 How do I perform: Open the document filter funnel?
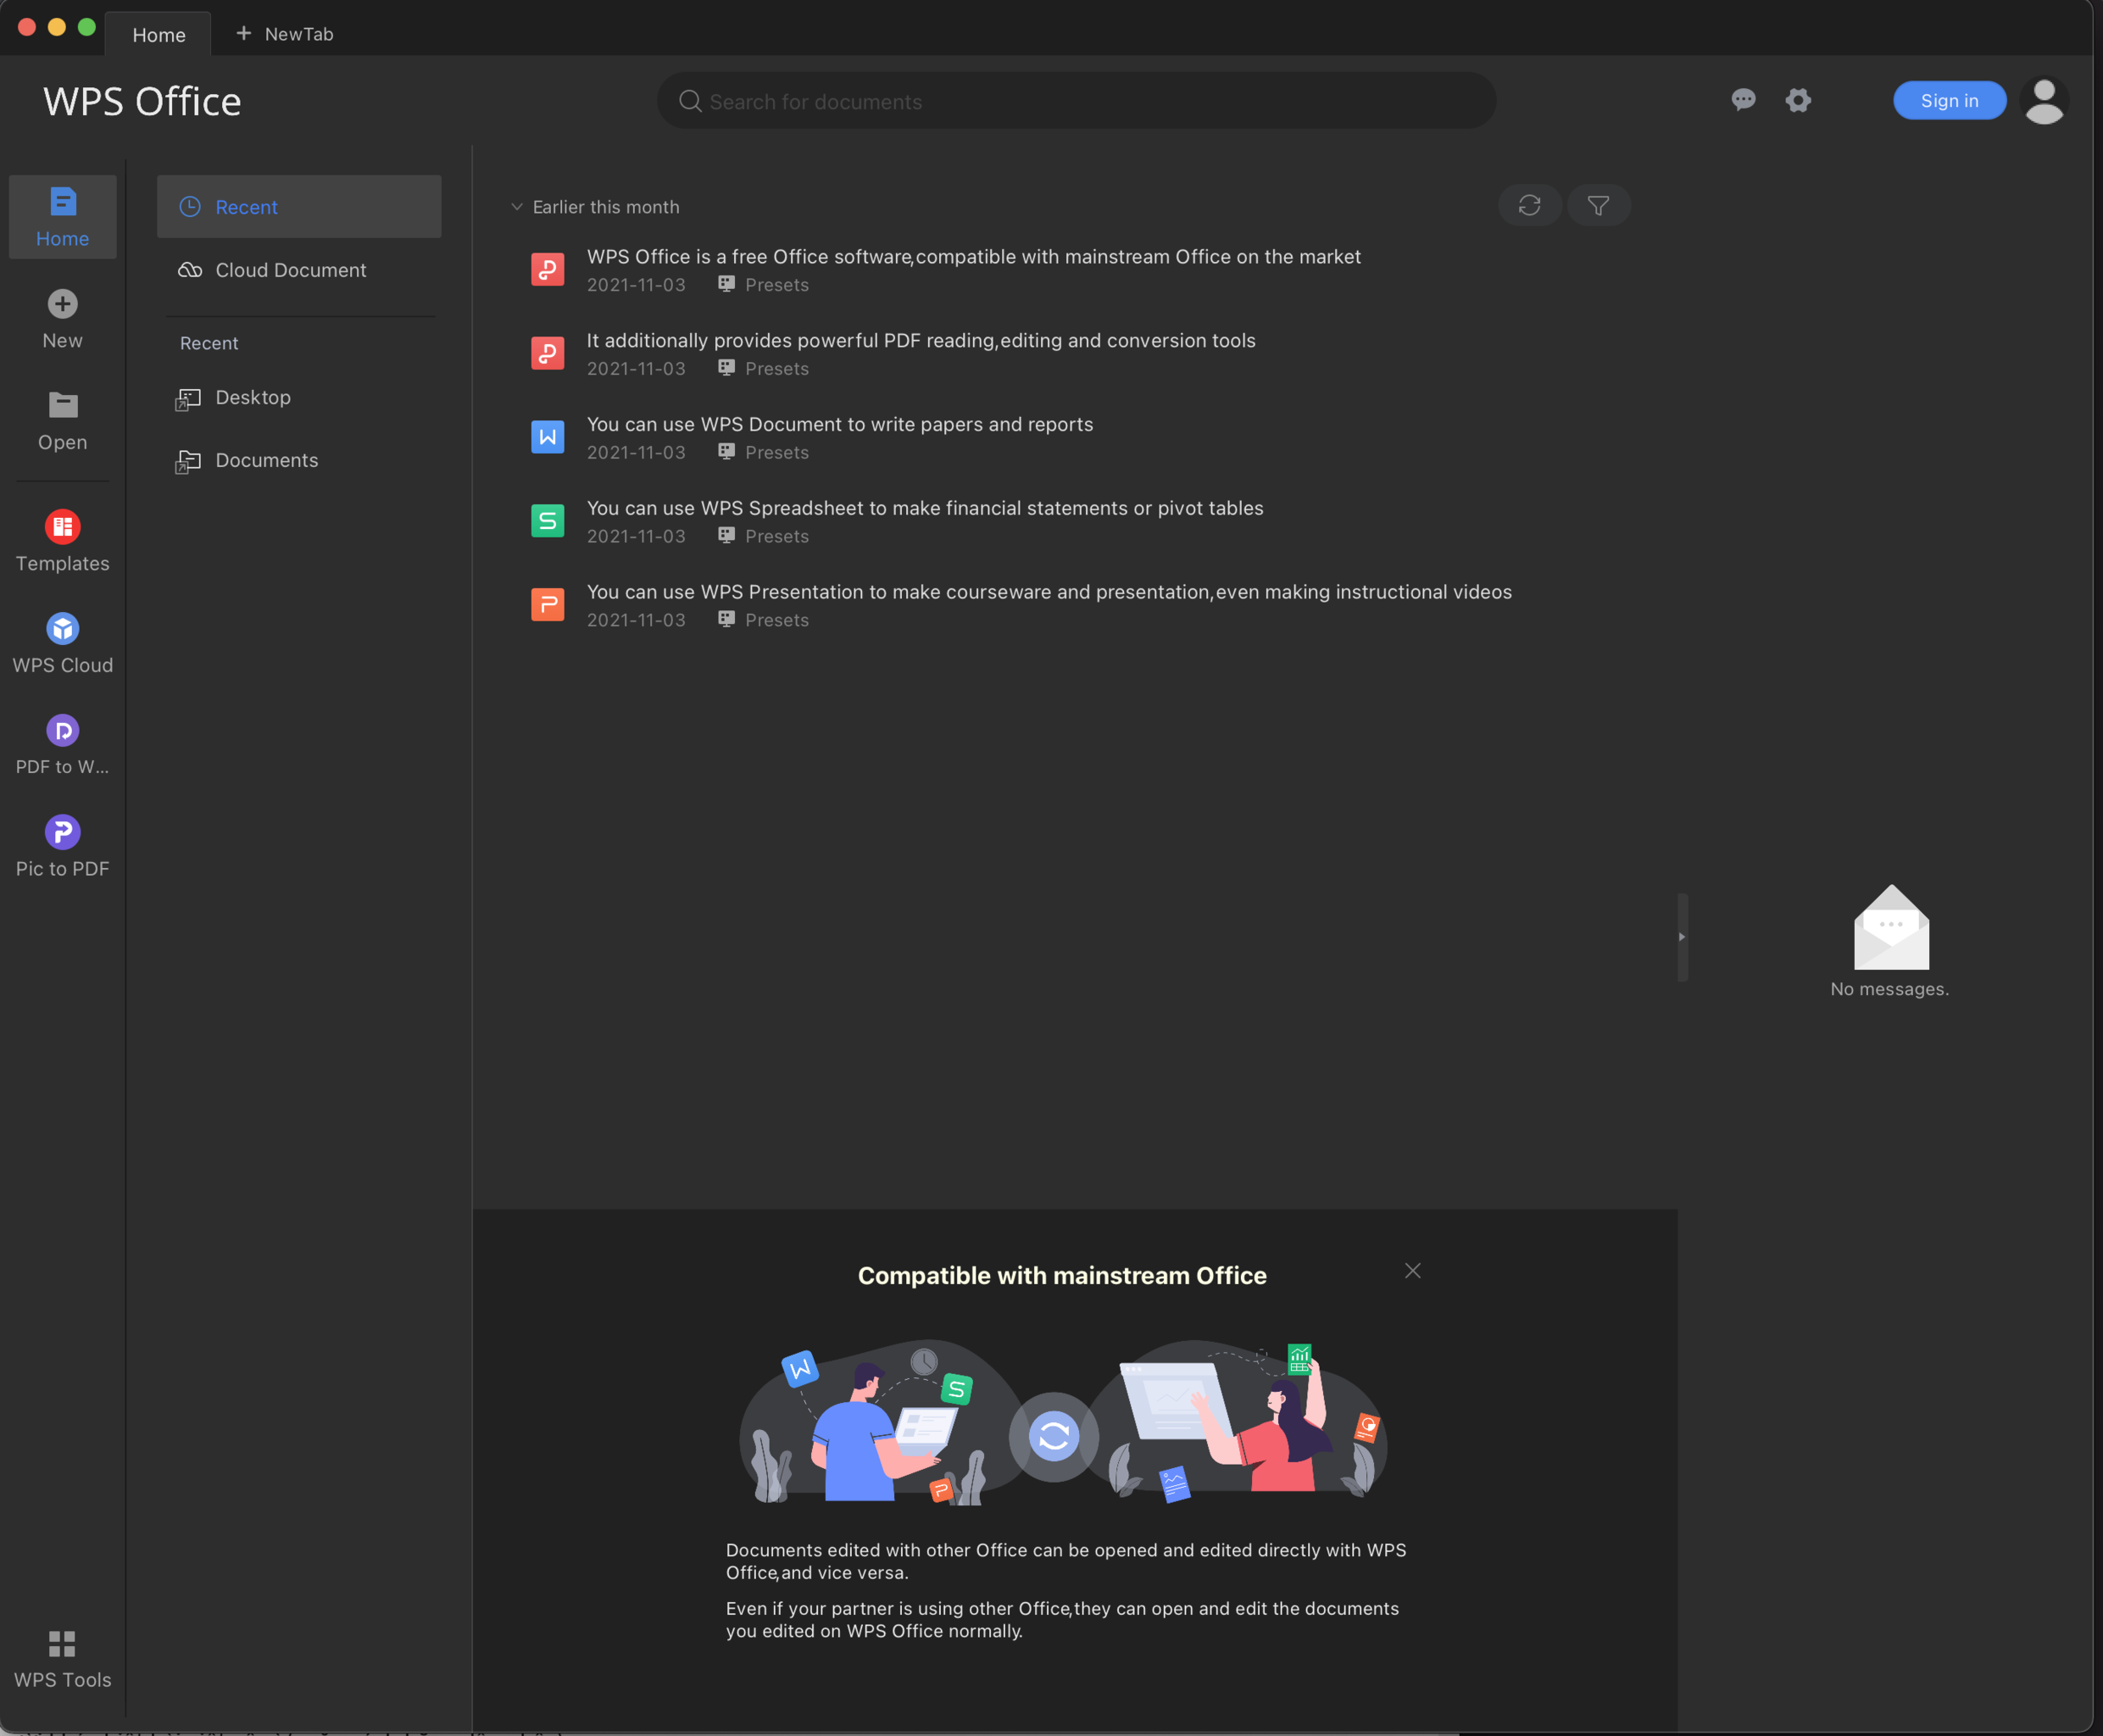tap(1598, 205)
